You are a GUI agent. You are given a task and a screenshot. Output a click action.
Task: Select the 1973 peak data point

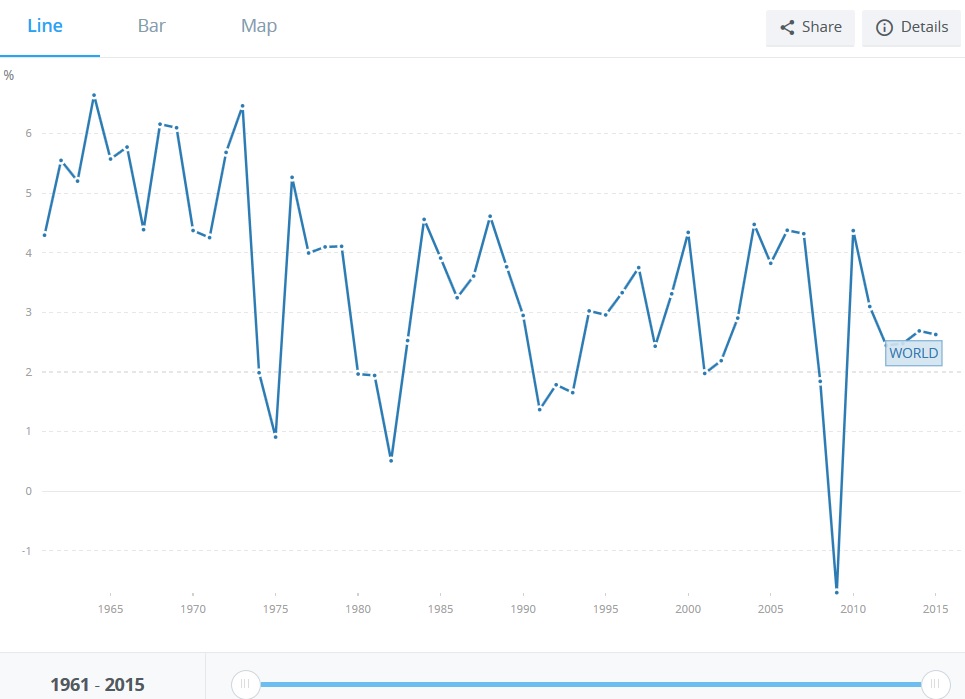242,106
